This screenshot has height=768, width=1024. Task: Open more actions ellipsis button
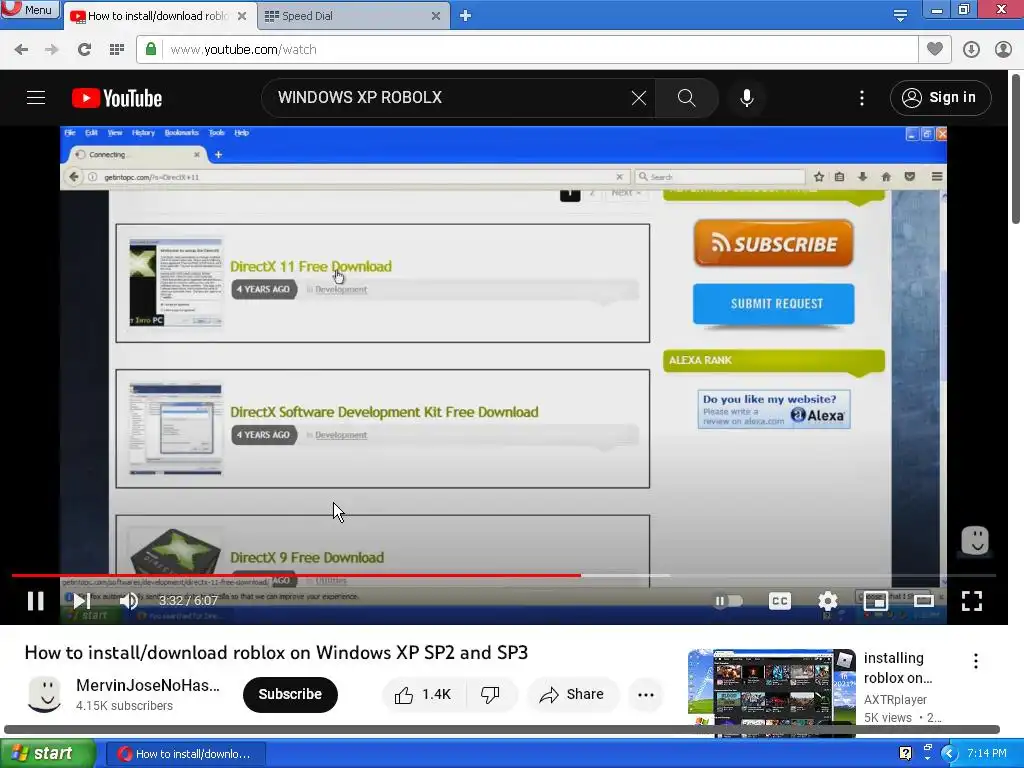click(646, 694)
